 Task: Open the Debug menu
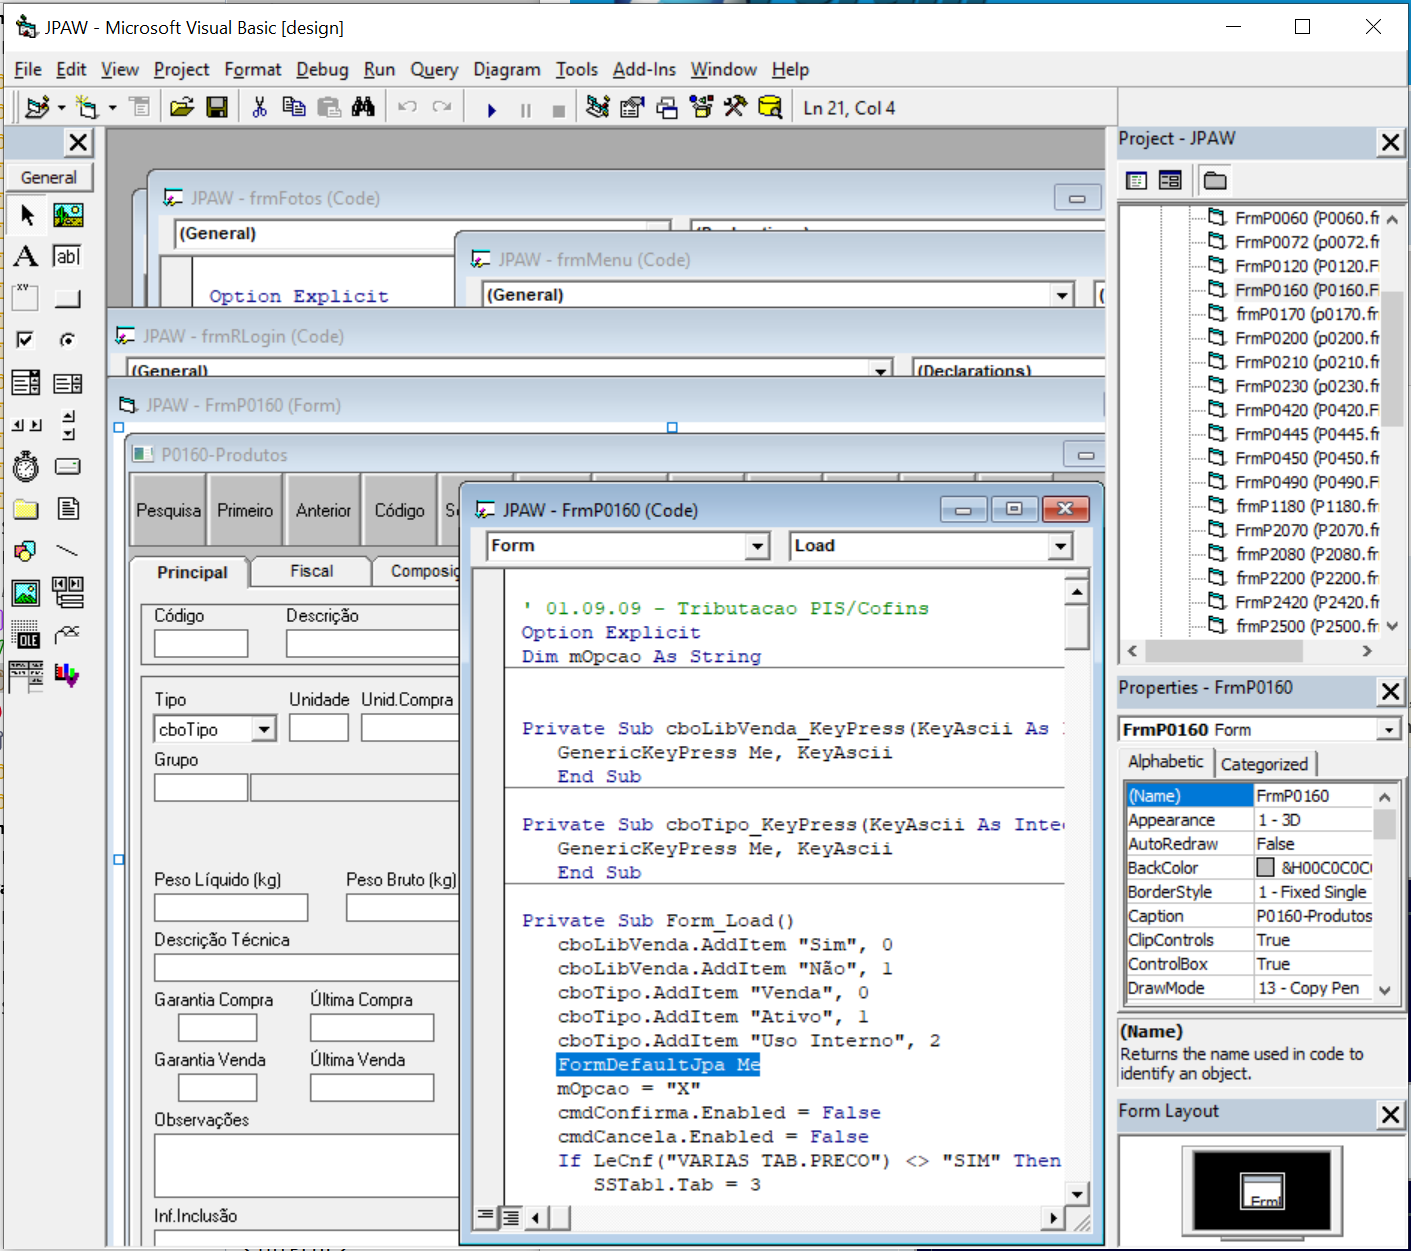click(321, 69)
